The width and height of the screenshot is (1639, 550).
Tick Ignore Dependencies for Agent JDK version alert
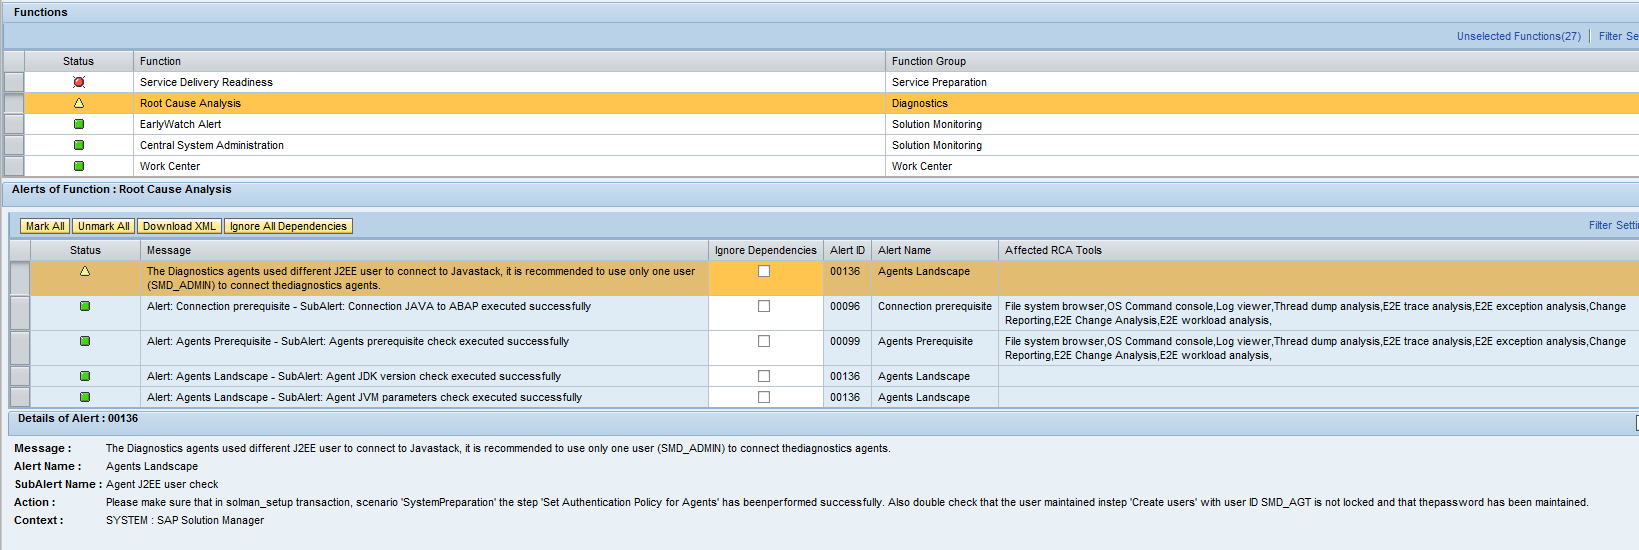[x=764, y=376]
